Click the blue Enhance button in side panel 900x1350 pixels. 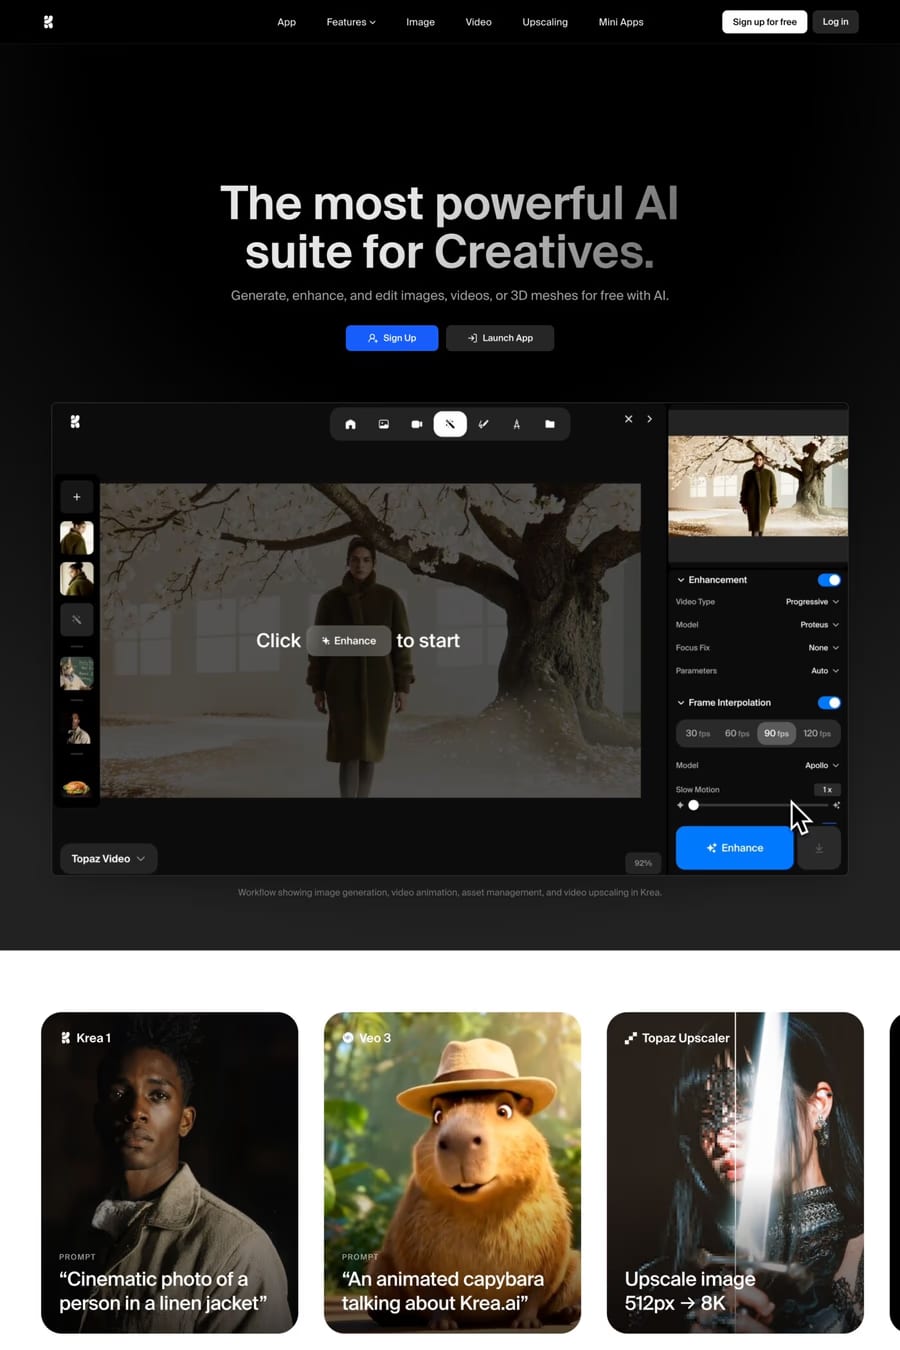pyautogui.click(x=734, y=848)
